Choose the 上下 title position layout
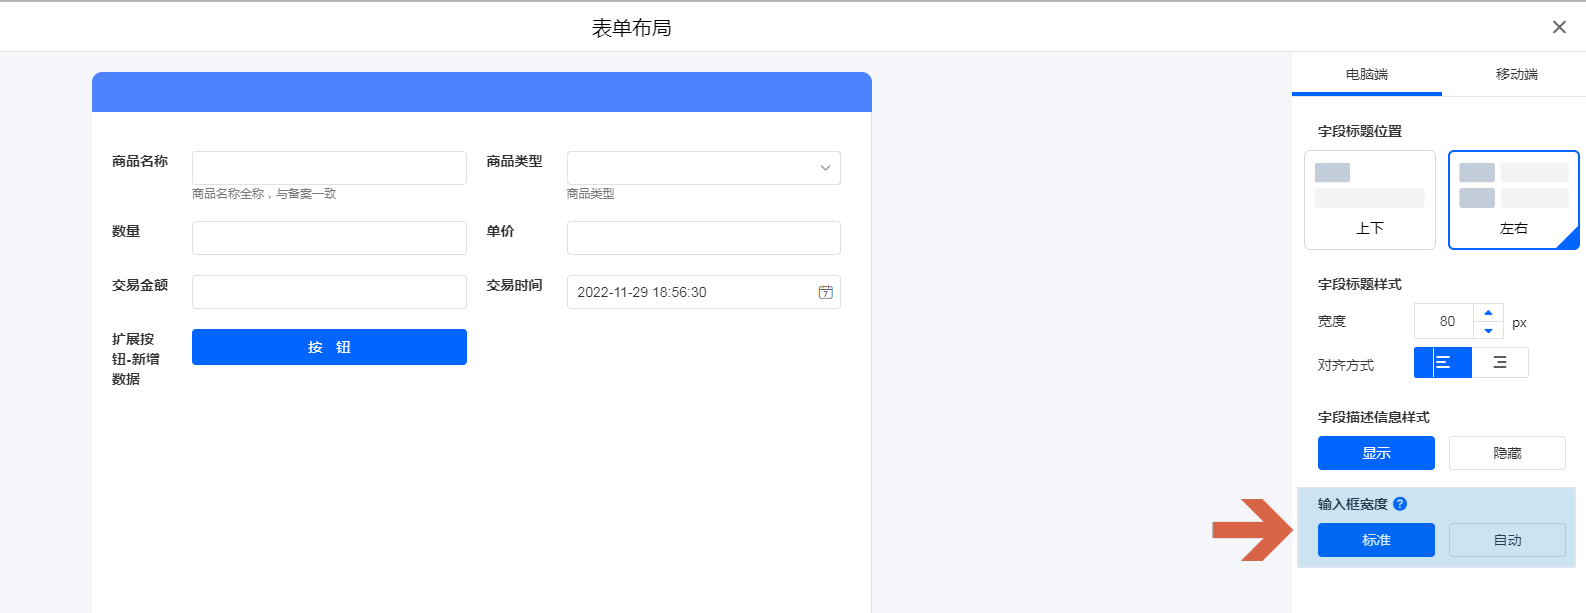 point(1369,199)
